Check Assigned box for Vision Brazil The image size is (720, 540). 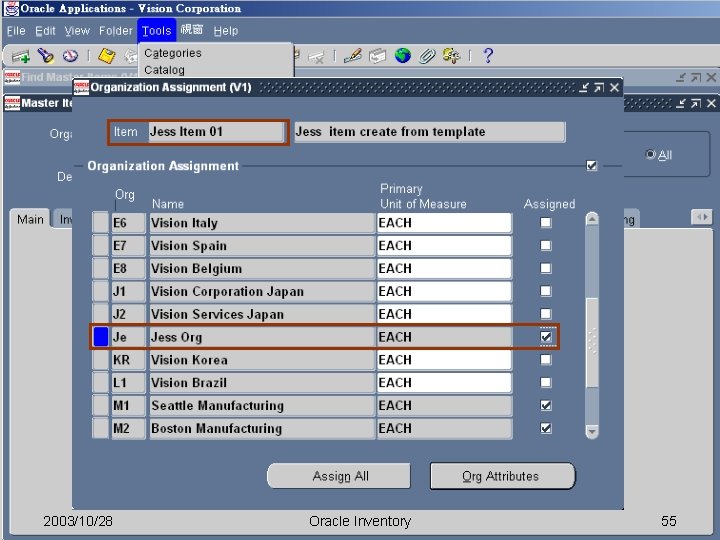pos(546,382)
